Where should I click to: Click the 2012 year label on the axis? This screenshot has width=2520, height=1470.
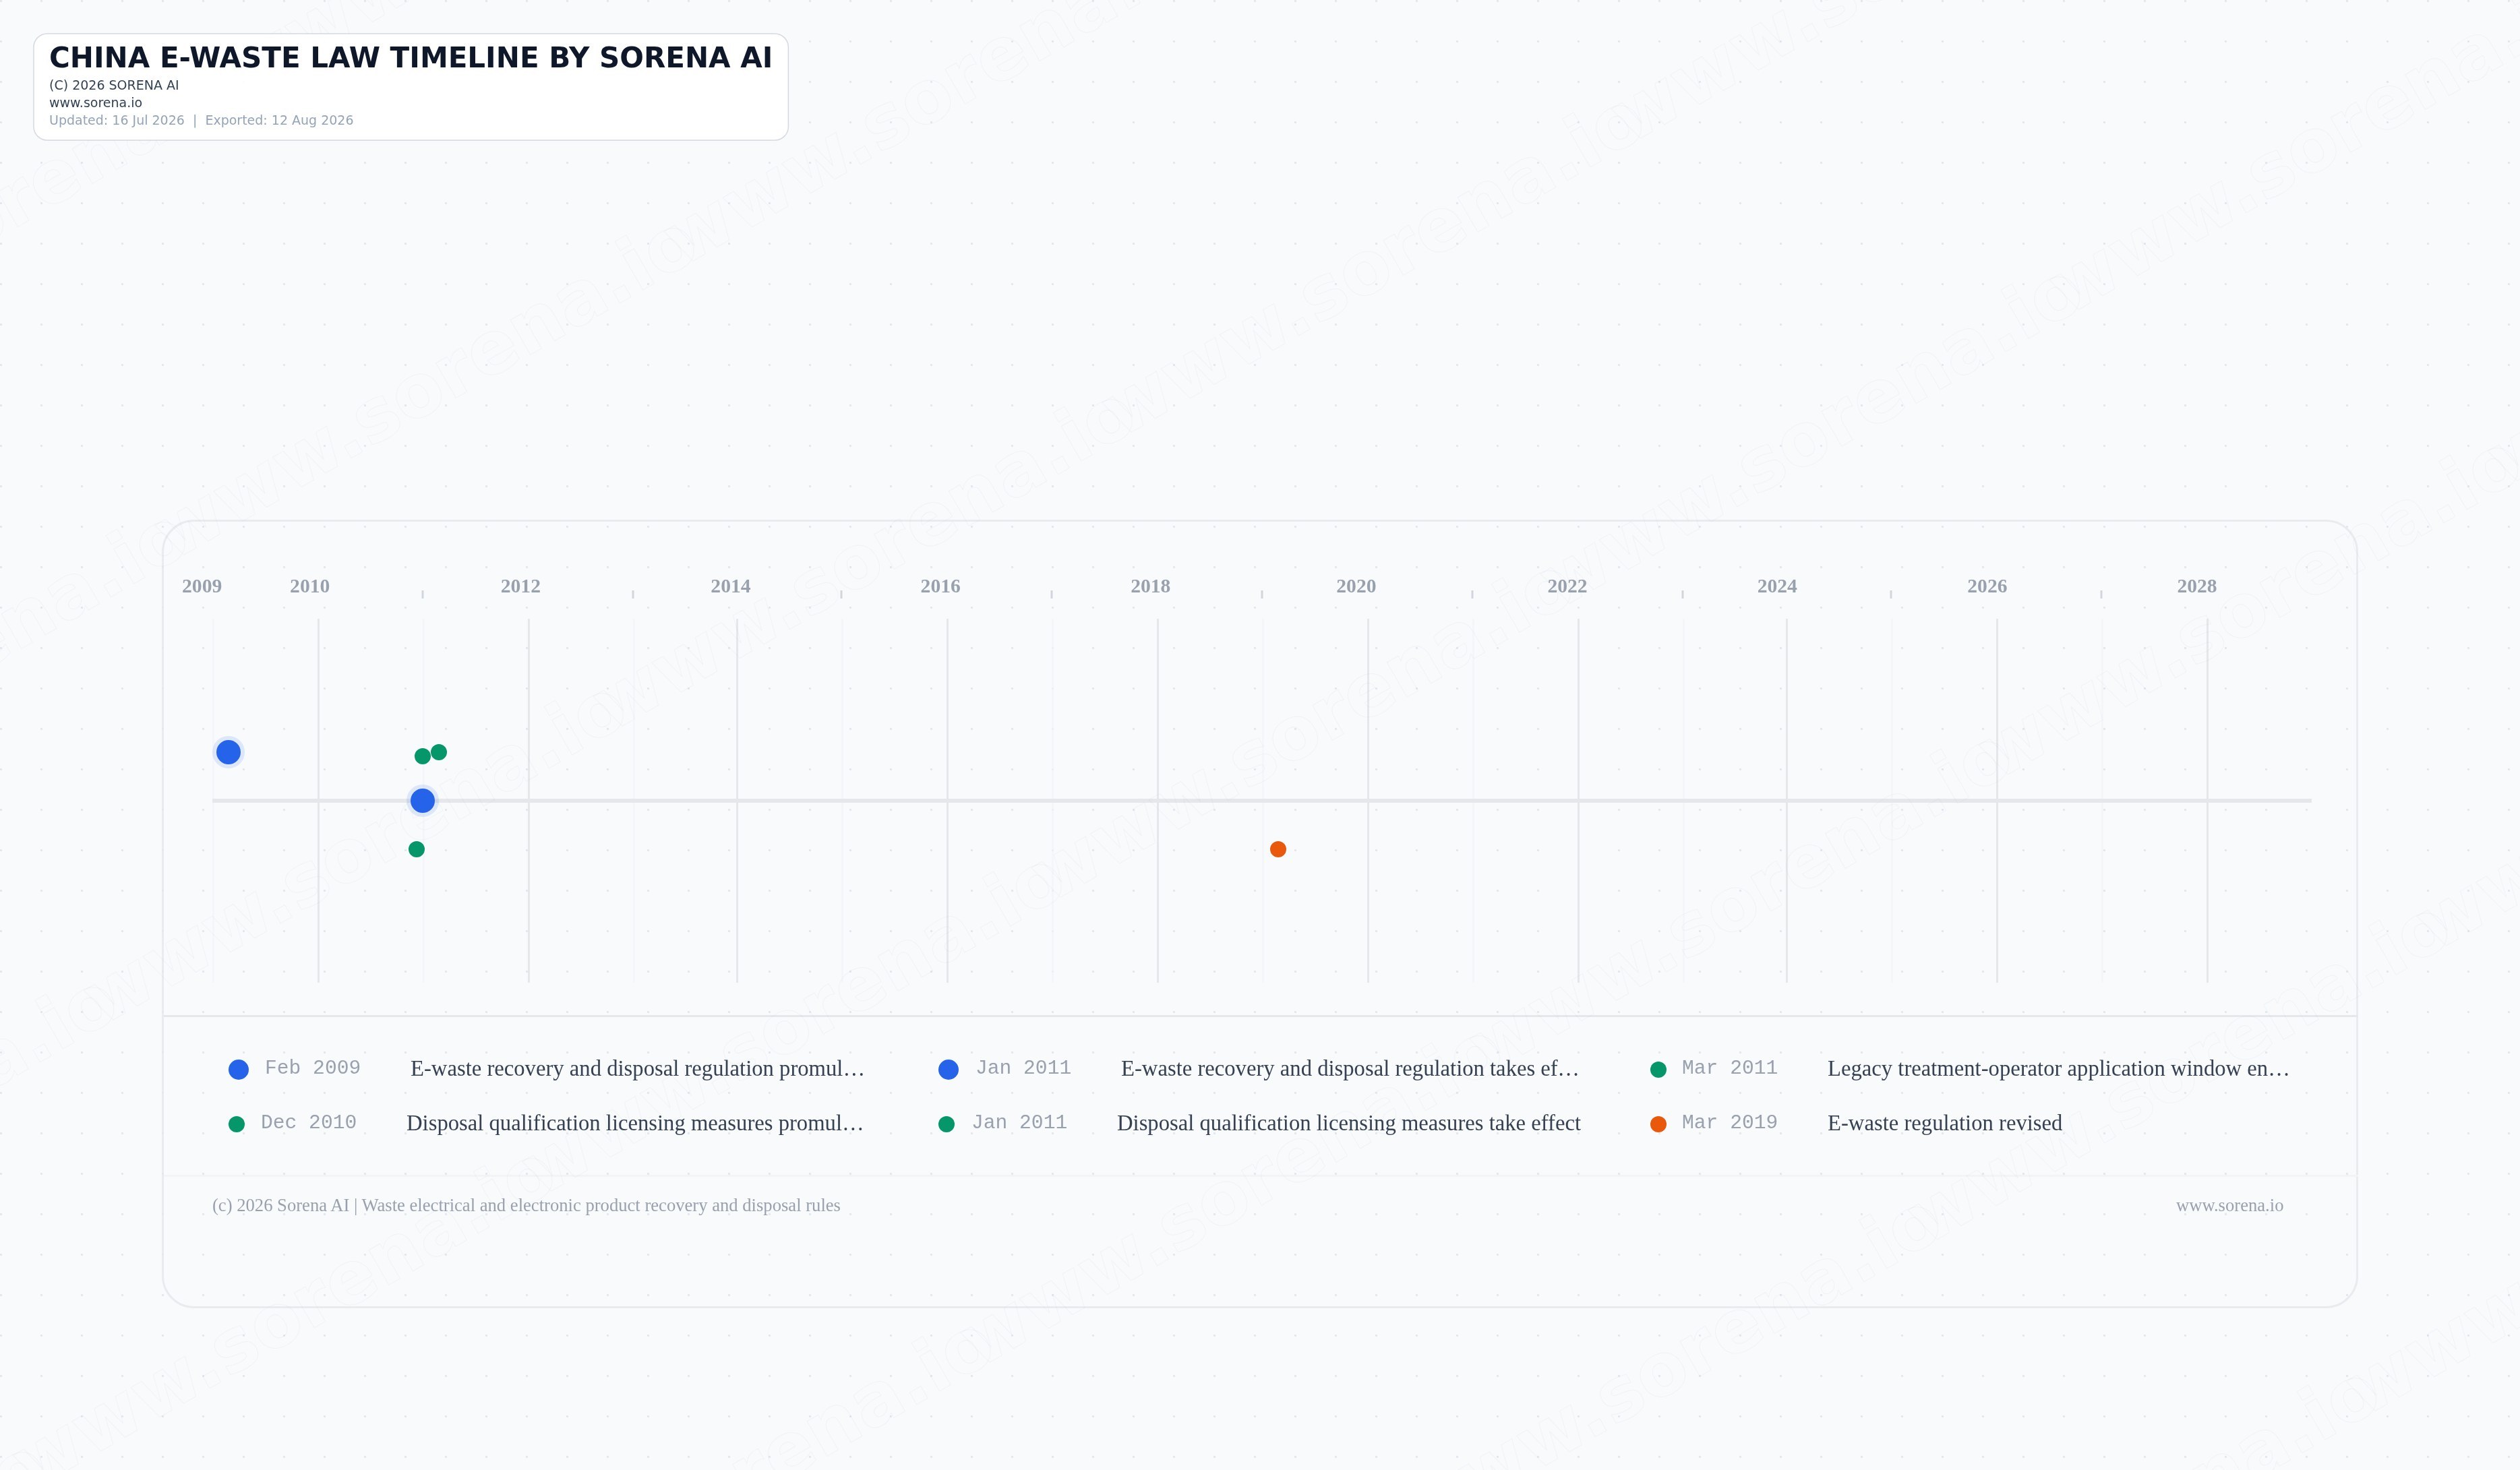520,586
